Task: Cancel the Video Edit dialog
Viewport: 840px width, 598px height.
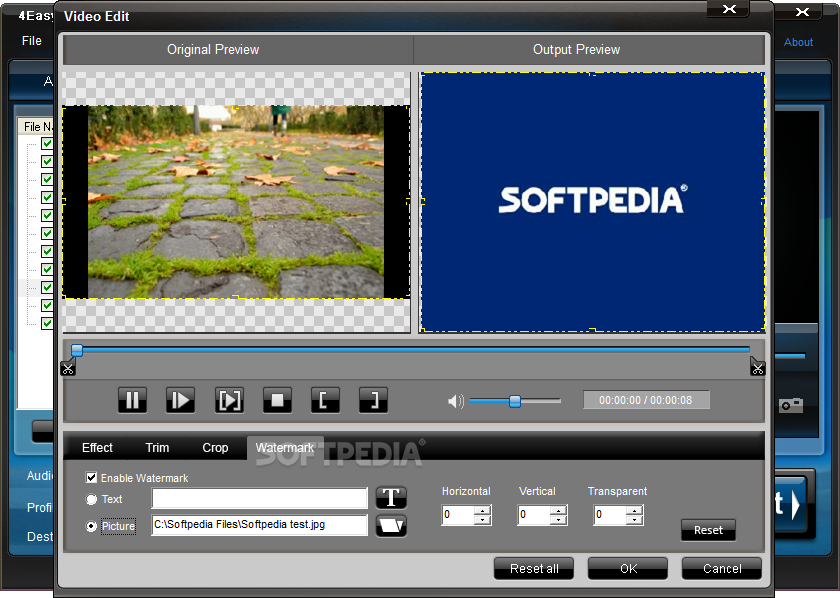Action: pyautogui.click(x=722, y=569)
